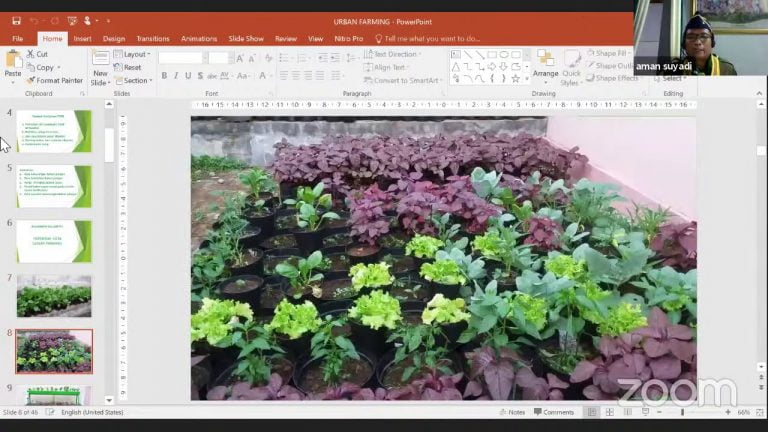
Task: Switch to Slide Sorter view
Action: pyautogui.click(x=610, y=412)
